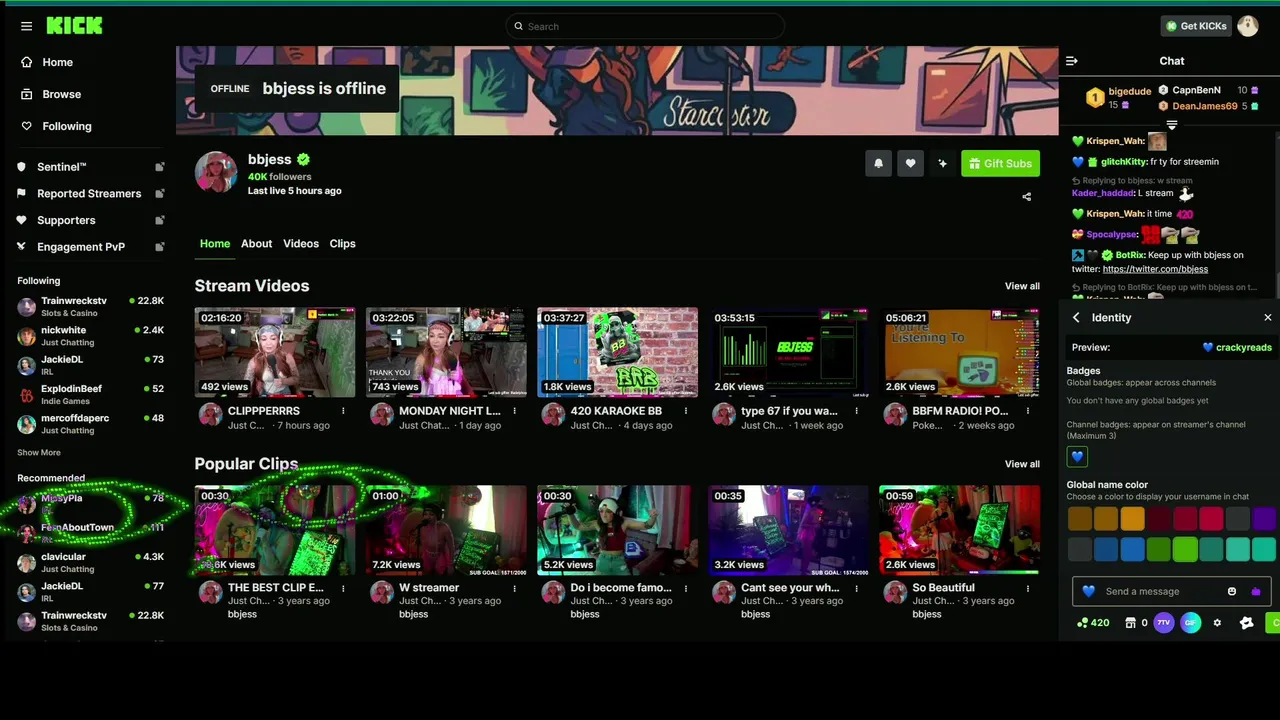Switch to the Videos tab
Viewport: 1280px width, 720px height.
(300, 244)
